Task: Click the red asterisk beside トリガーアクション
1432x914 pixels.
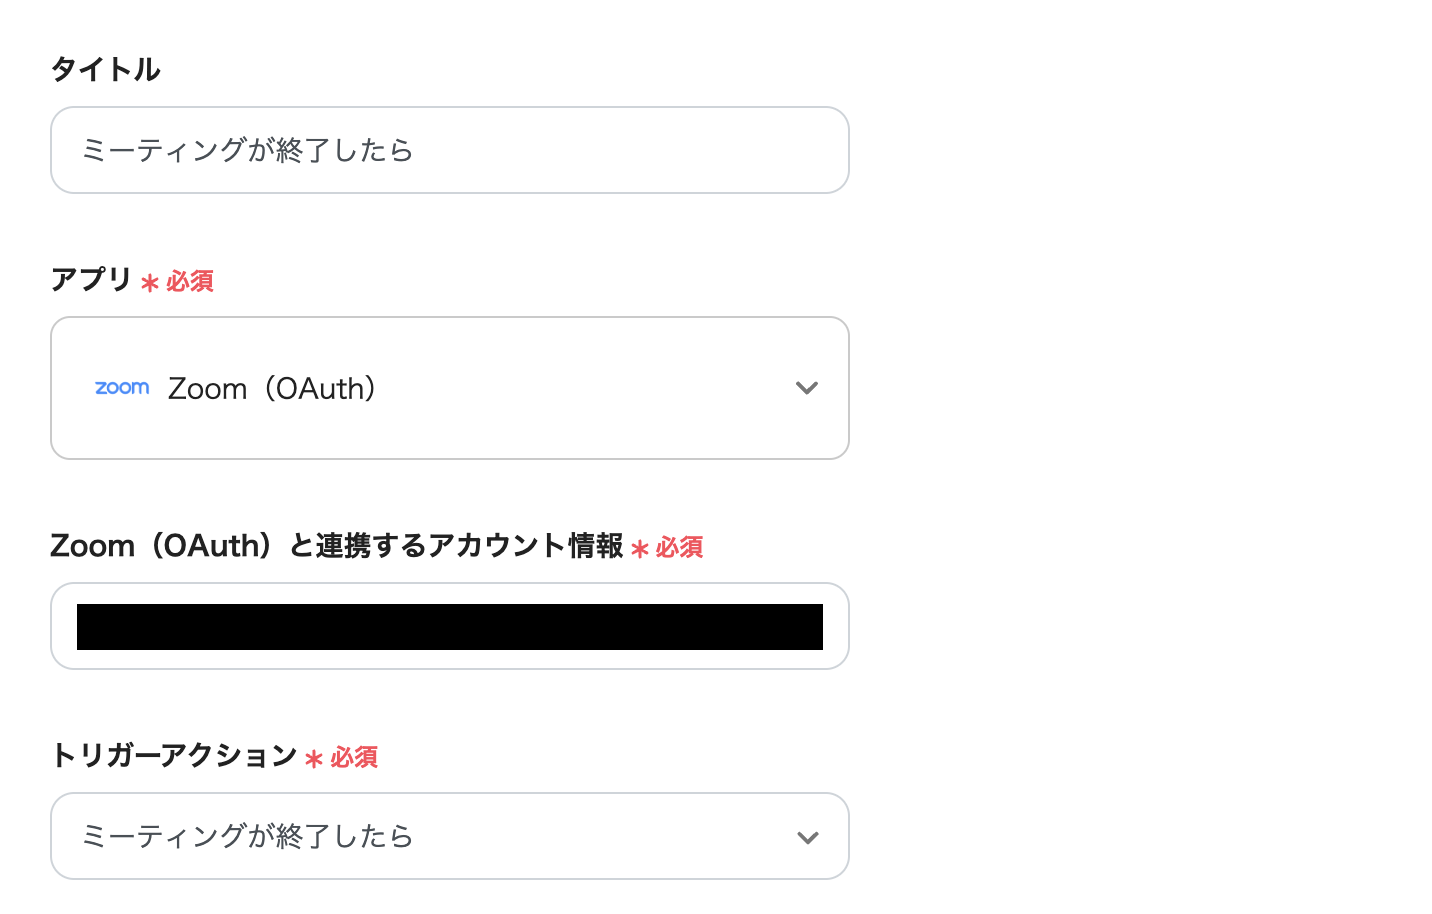Action: point(314,759)
